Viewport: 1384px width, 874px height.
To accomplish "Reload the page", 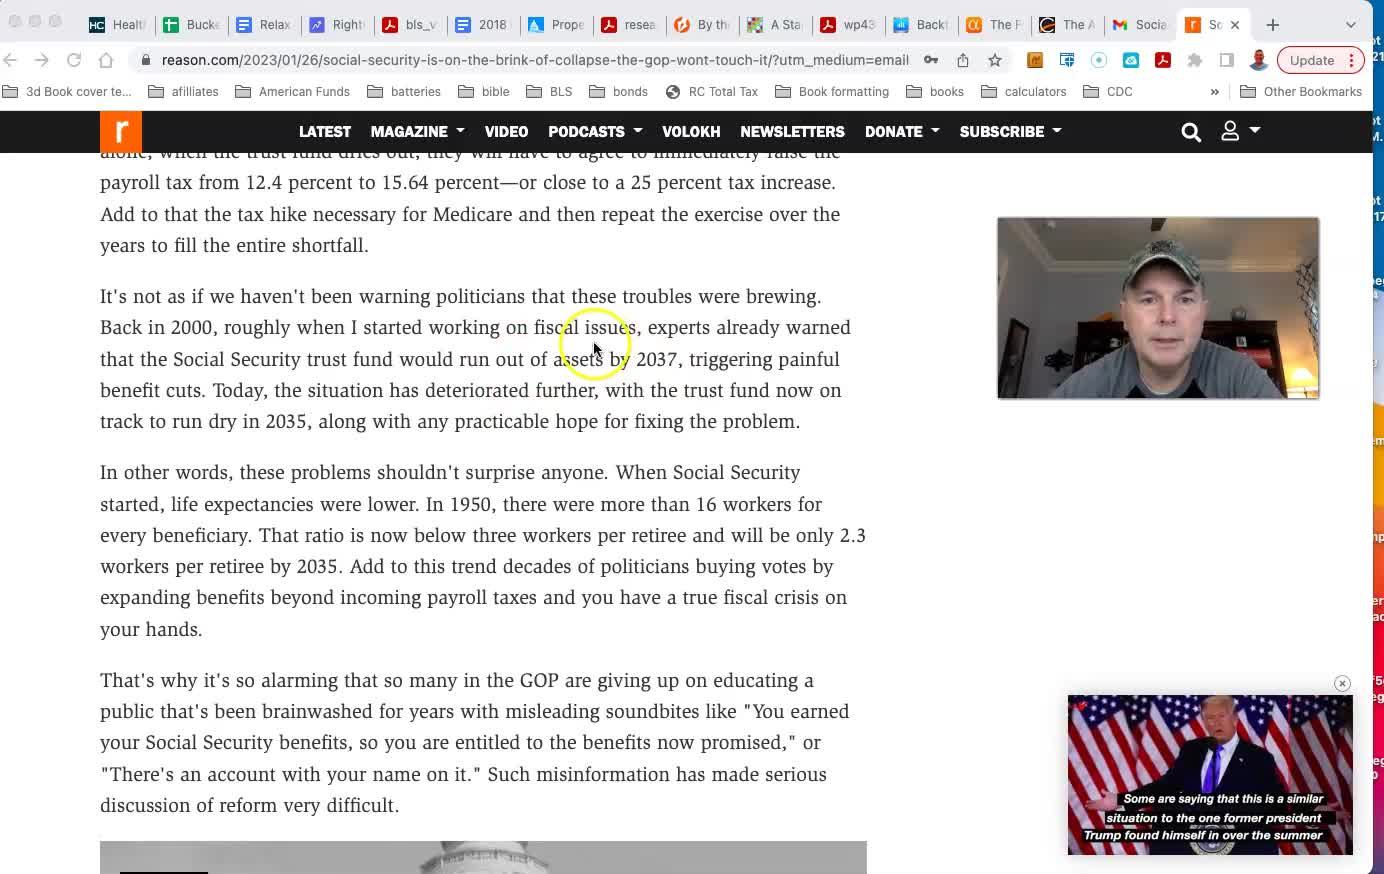I will [x=74, y=60].
